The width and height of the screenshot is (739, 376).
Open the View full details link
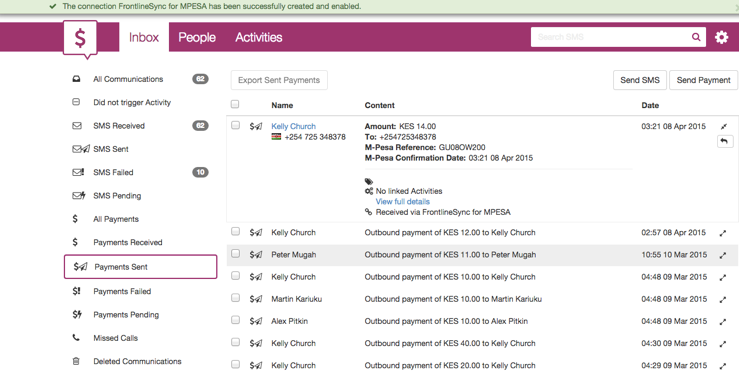point(402,202)
